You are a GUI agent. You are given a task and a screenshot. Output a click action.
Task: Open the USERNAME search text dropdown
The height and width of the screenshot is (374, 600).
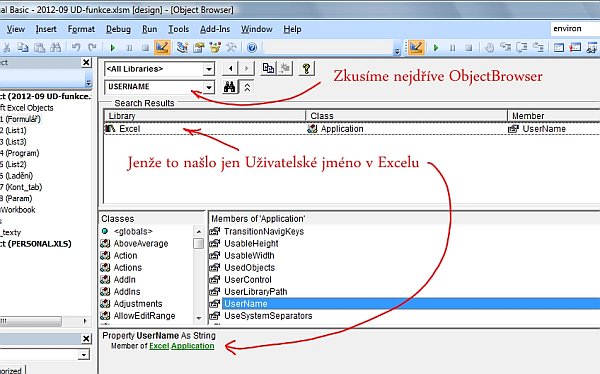[209, 87]
